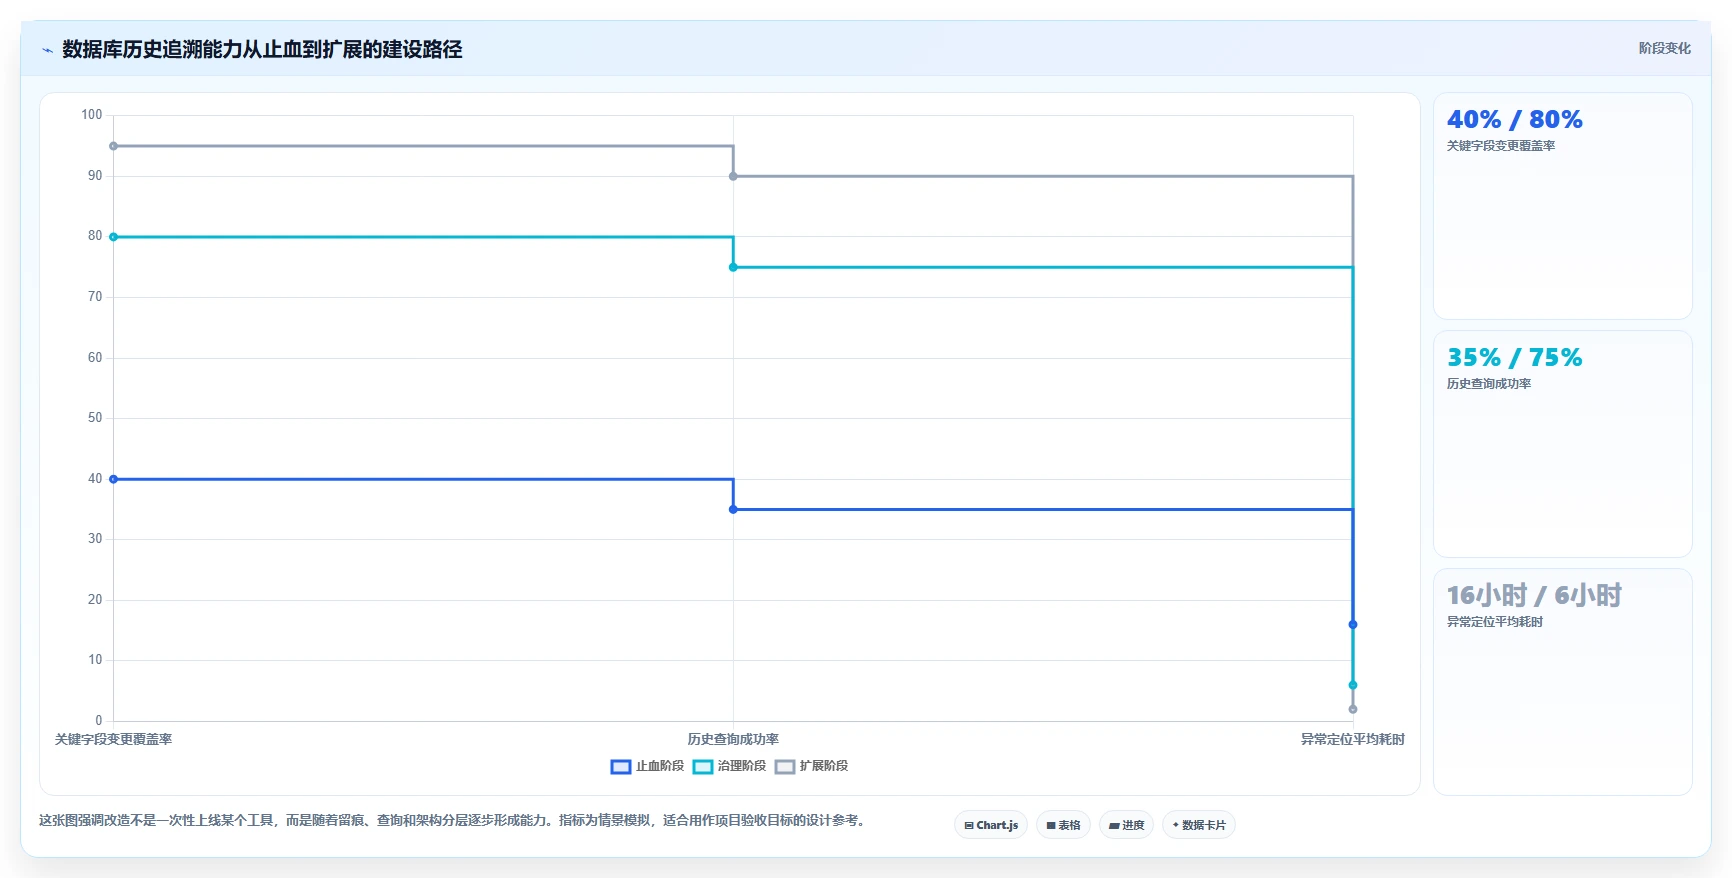Image resolution: width=1732 pixels, height=878 pixels.
Task: Click the 止血阶段 point at 35 on 历史查询成功率
Action: (x=733, y=509)
